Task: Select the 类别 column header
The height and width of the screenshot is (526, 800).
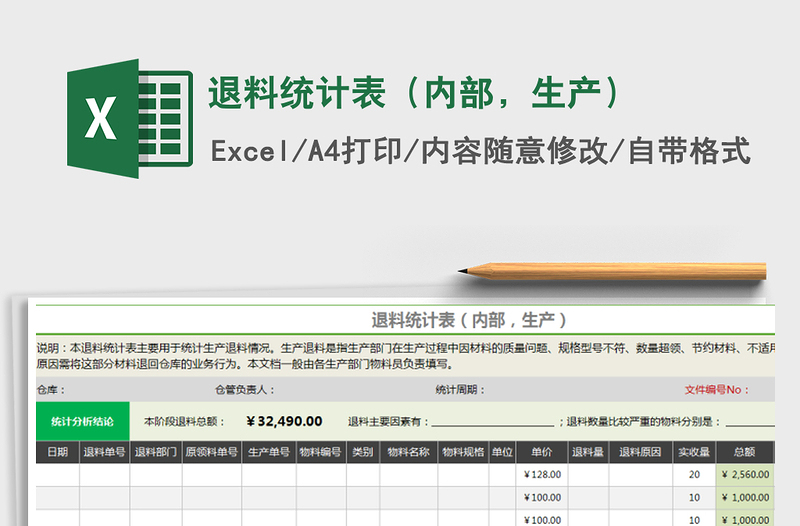Action: [x=363, y=452]
